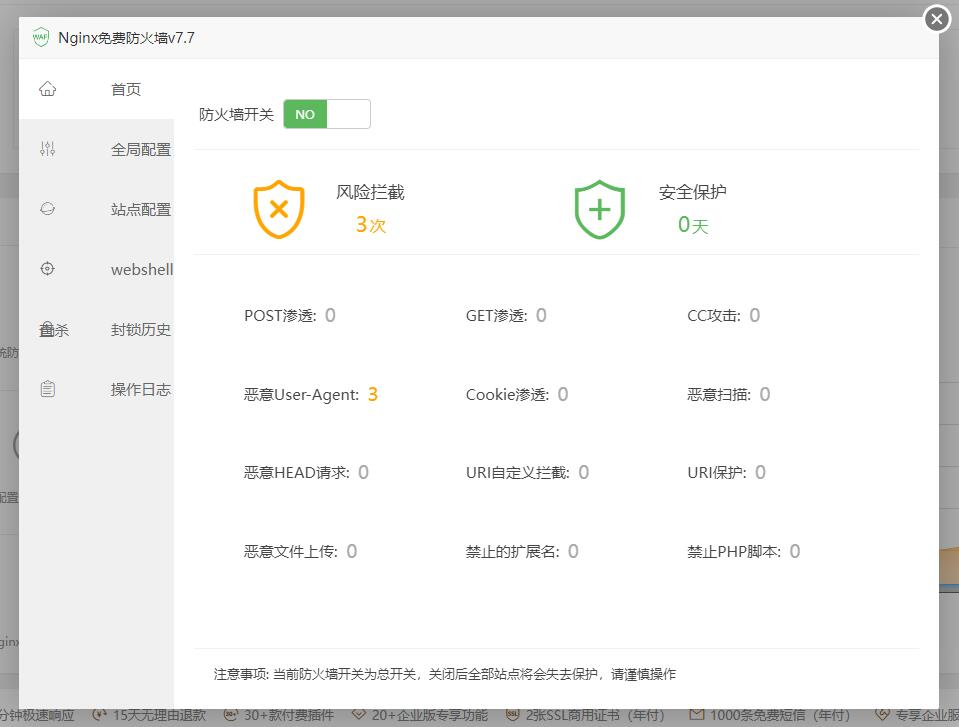The image size is (959, 727).
Task: Click the 恶意扫描 count value
Action: pyautogui.click(x=765, y=394)
